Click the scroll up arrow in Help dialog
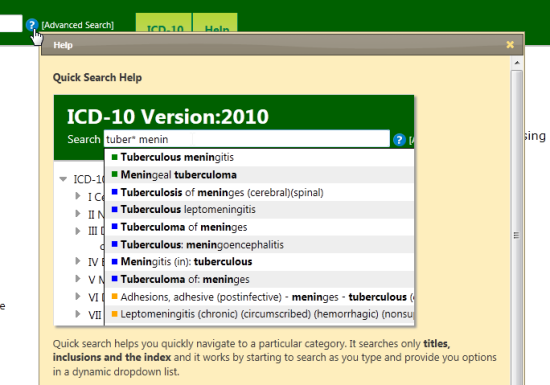Viewport: 550px width, 385px height. pyautogui.click(x=517, y=63)
